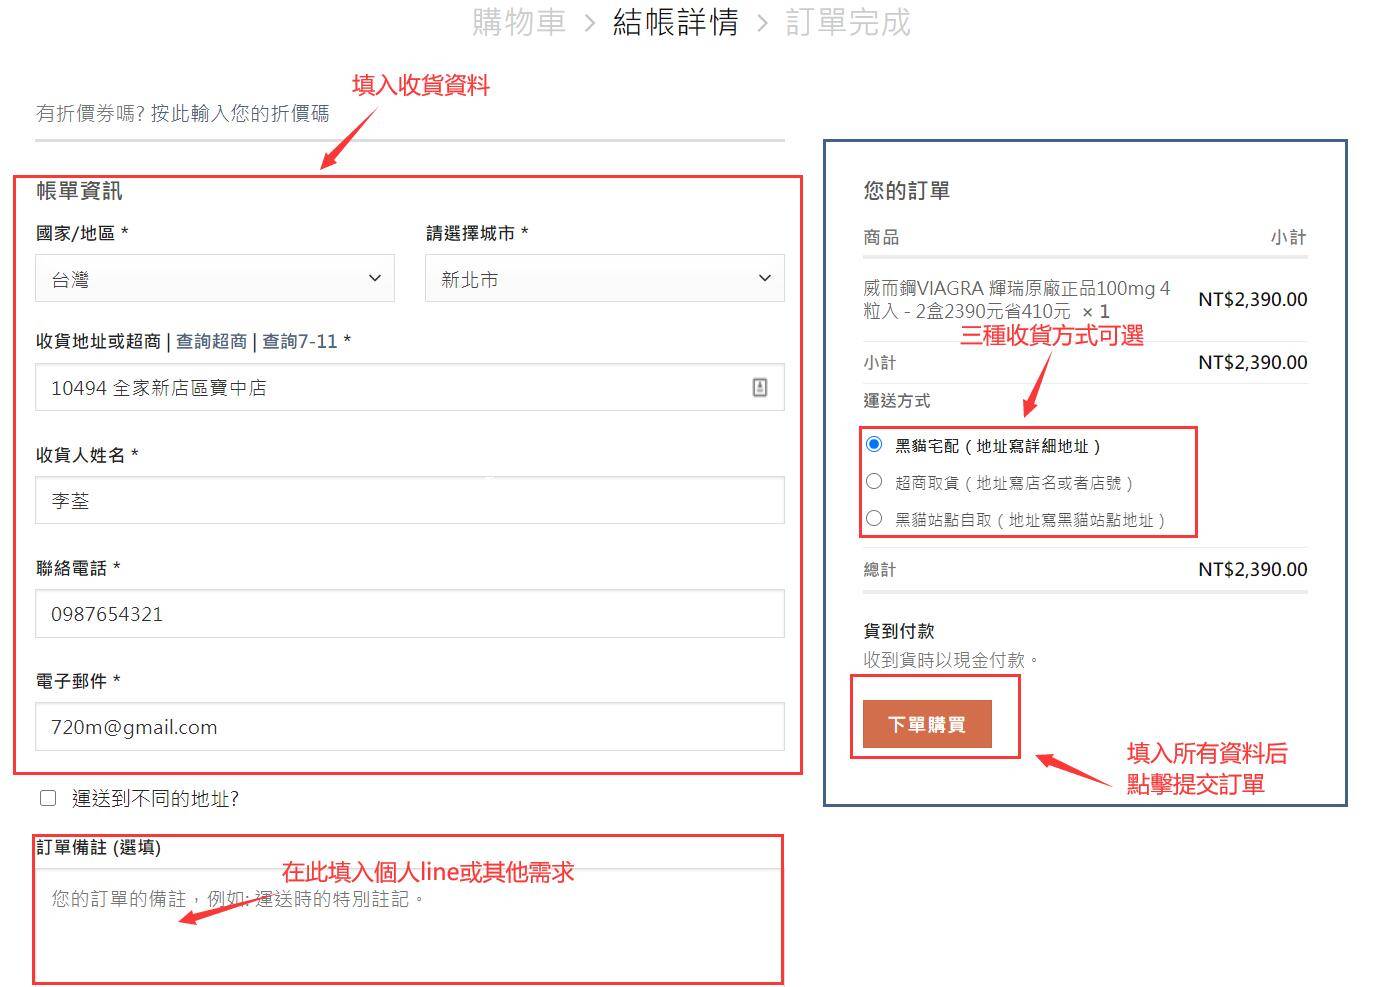Open the city dropdown showing 新北市

[605, 278]
